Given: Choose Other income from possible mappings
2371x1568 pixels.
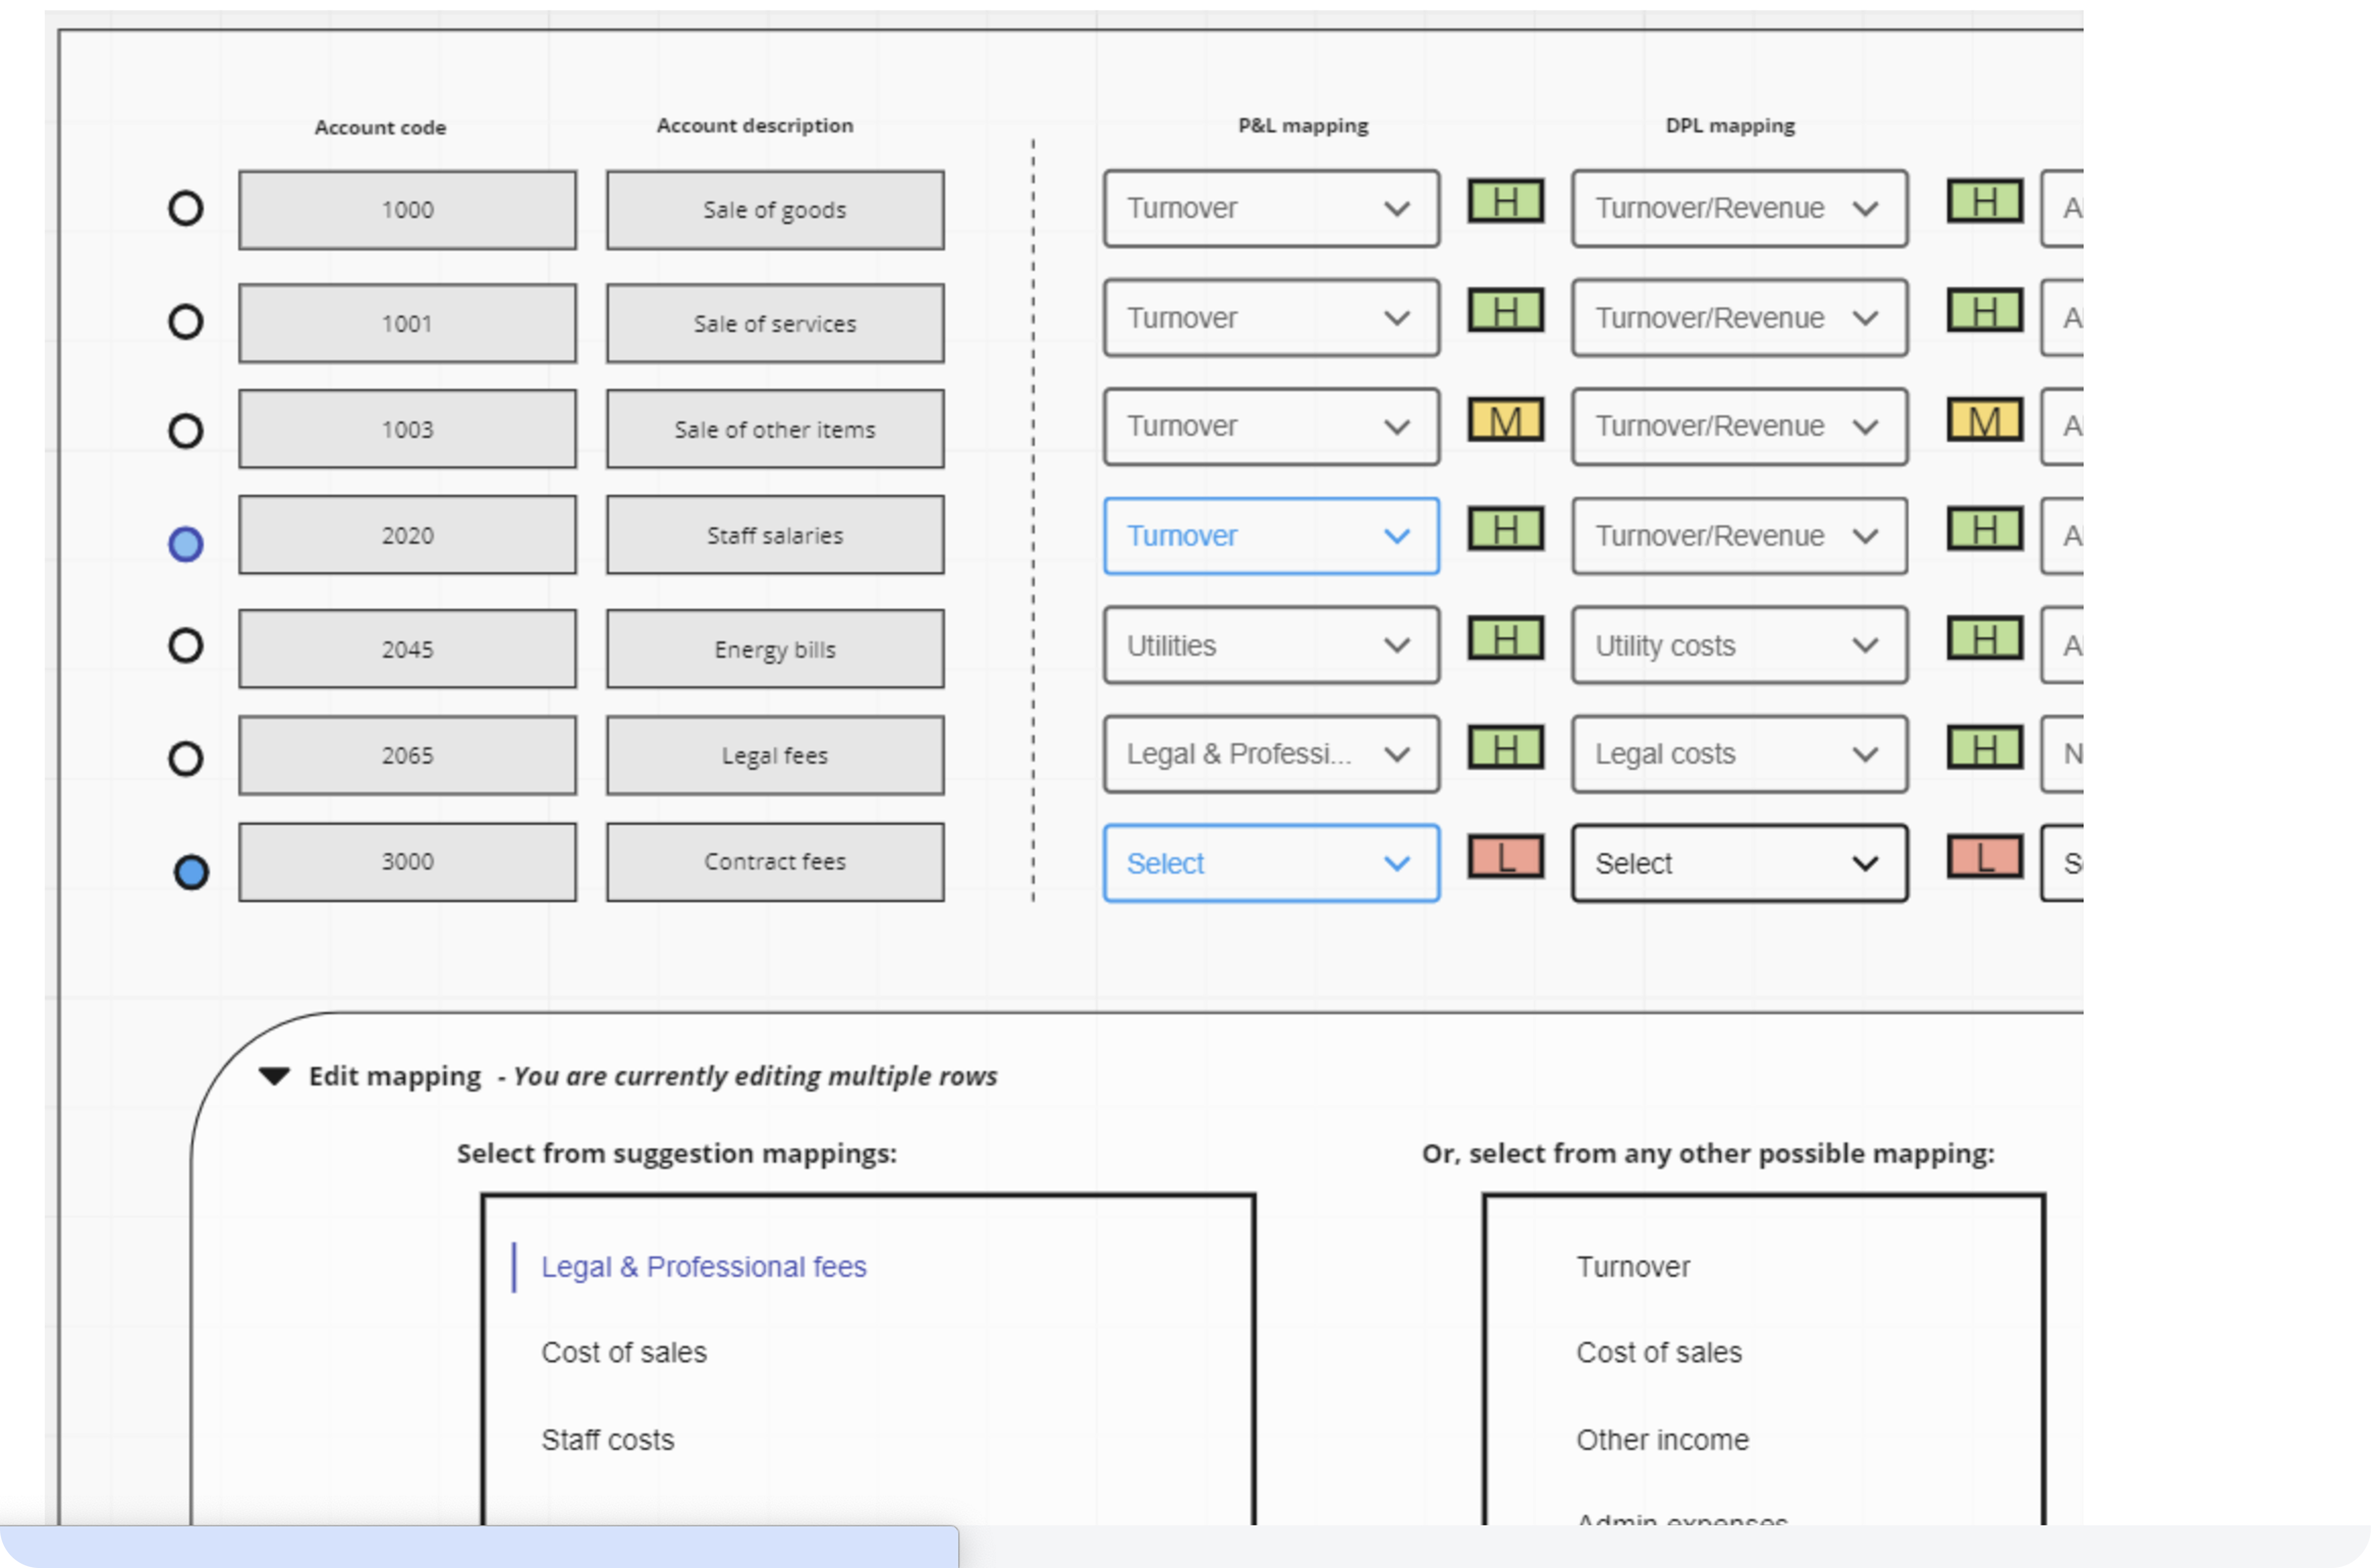Looking at the screenshot, I should pos(1661,1439).
